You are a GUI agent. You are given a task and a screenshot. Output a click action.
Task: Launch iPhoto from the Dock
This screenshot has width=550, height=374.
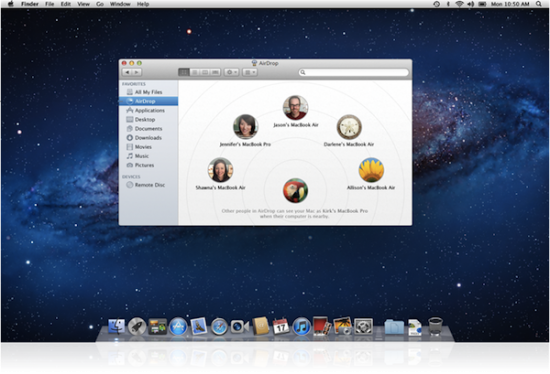coord(343,326)
